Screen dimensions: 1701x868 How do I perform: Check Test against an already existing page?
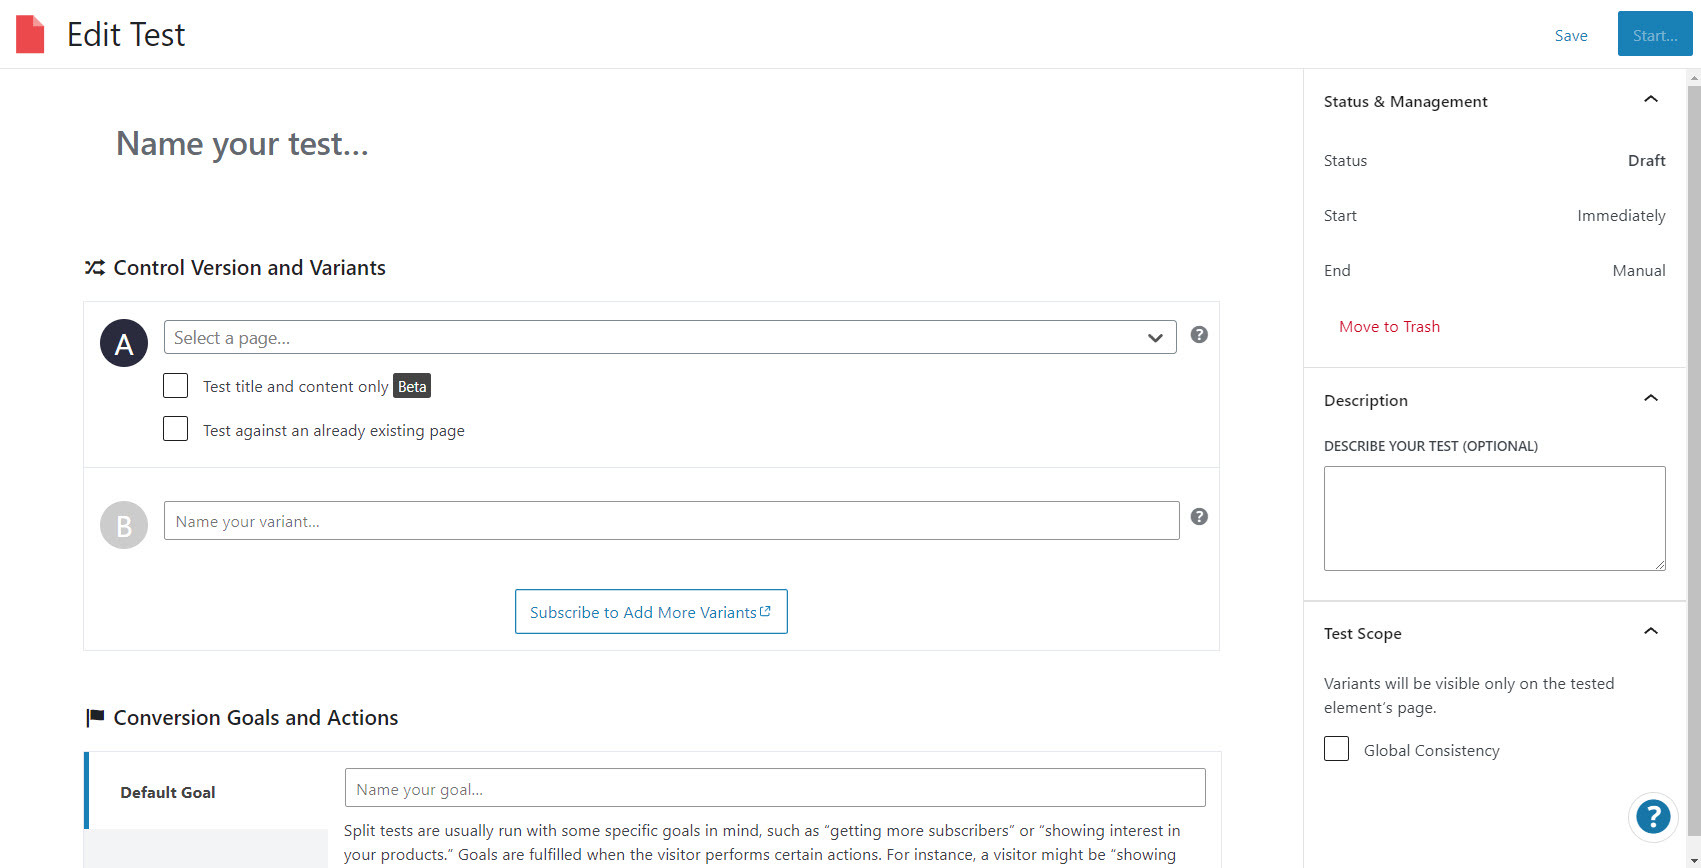(x=176, y=429)
